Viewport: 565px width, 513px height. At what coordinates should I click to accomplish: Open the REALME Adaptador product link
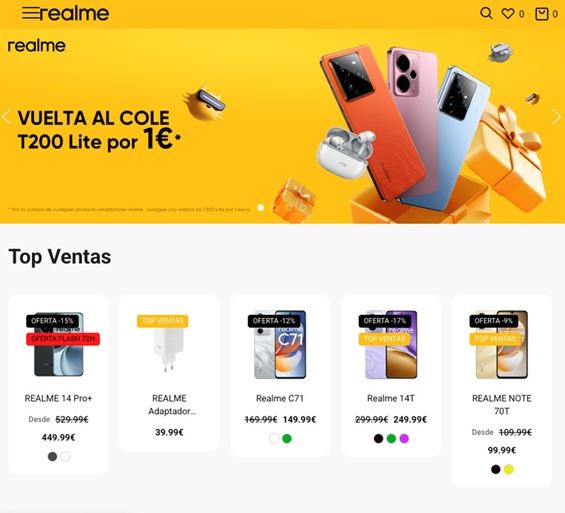click(169, 405)
